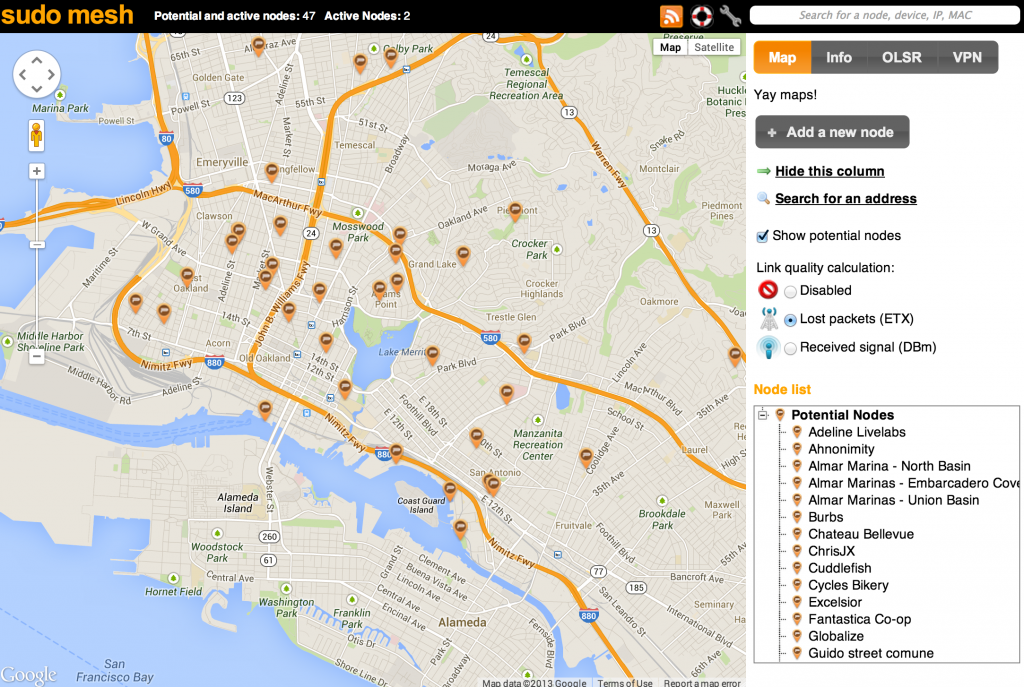Open the RSS feed icon

point(671,16)
